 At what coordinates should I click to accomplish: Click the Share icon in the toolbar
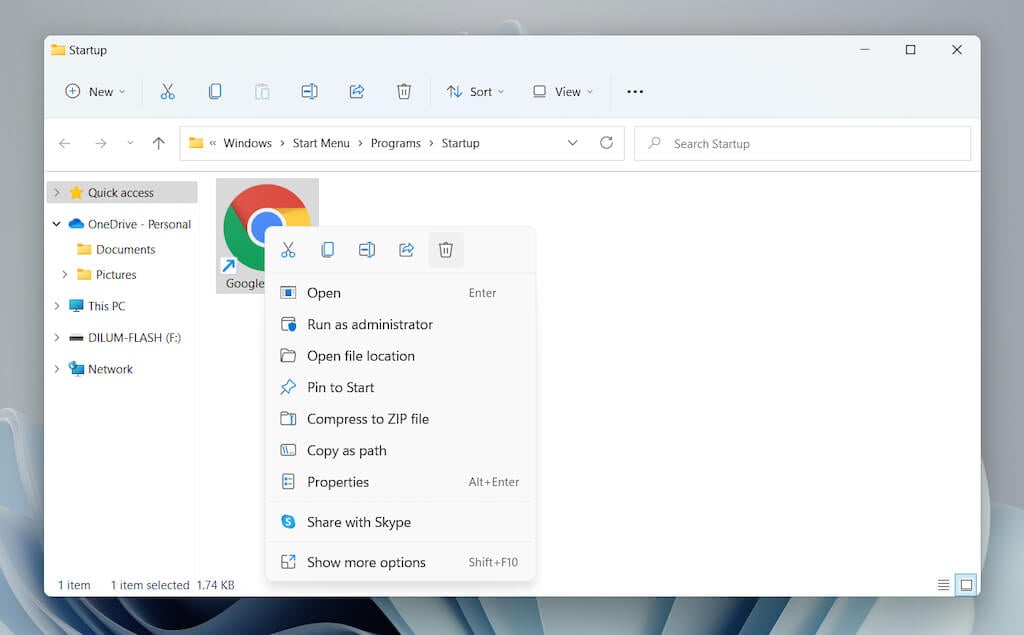coord(357,91)
